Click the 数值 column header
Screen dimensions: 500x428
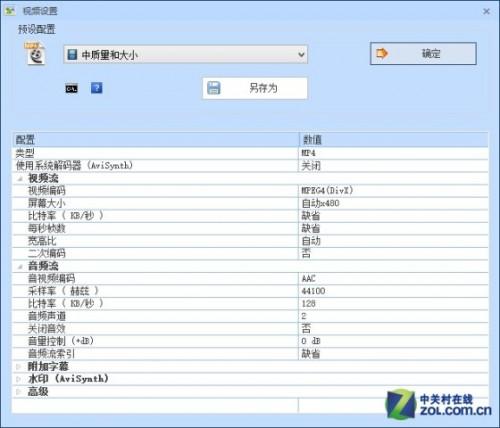click(394, 140)
